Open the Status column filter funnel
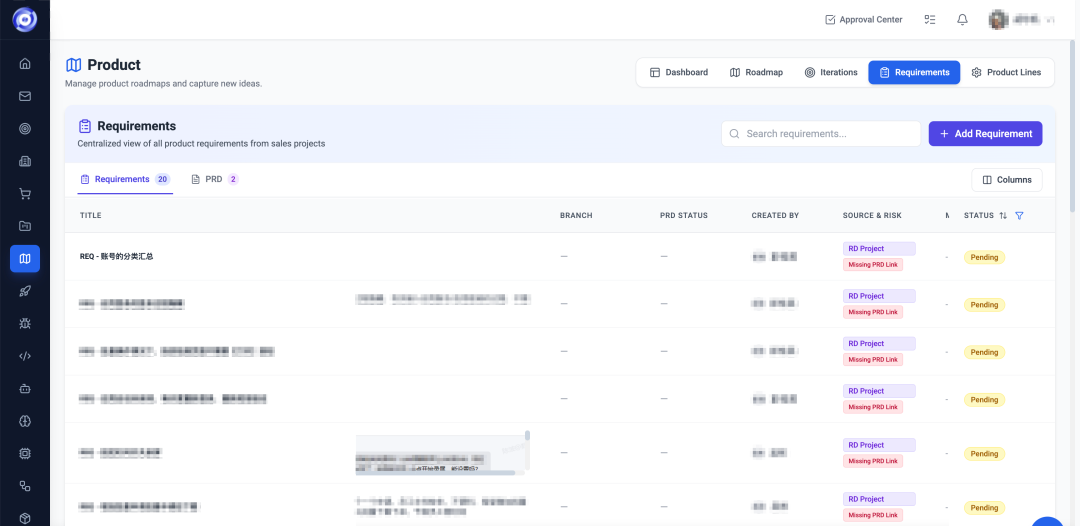This screenshot has height=526, width=1080. [x=1019, y=215]
